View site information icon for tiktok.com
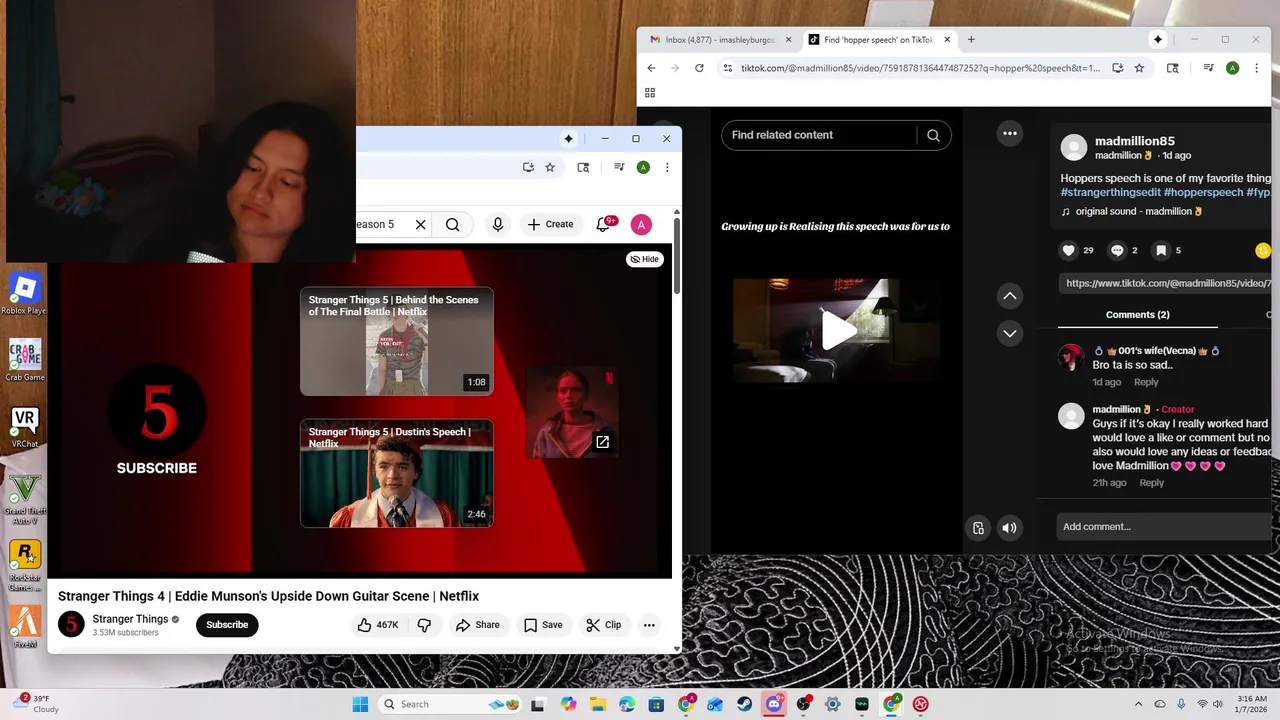 (727, 68)
